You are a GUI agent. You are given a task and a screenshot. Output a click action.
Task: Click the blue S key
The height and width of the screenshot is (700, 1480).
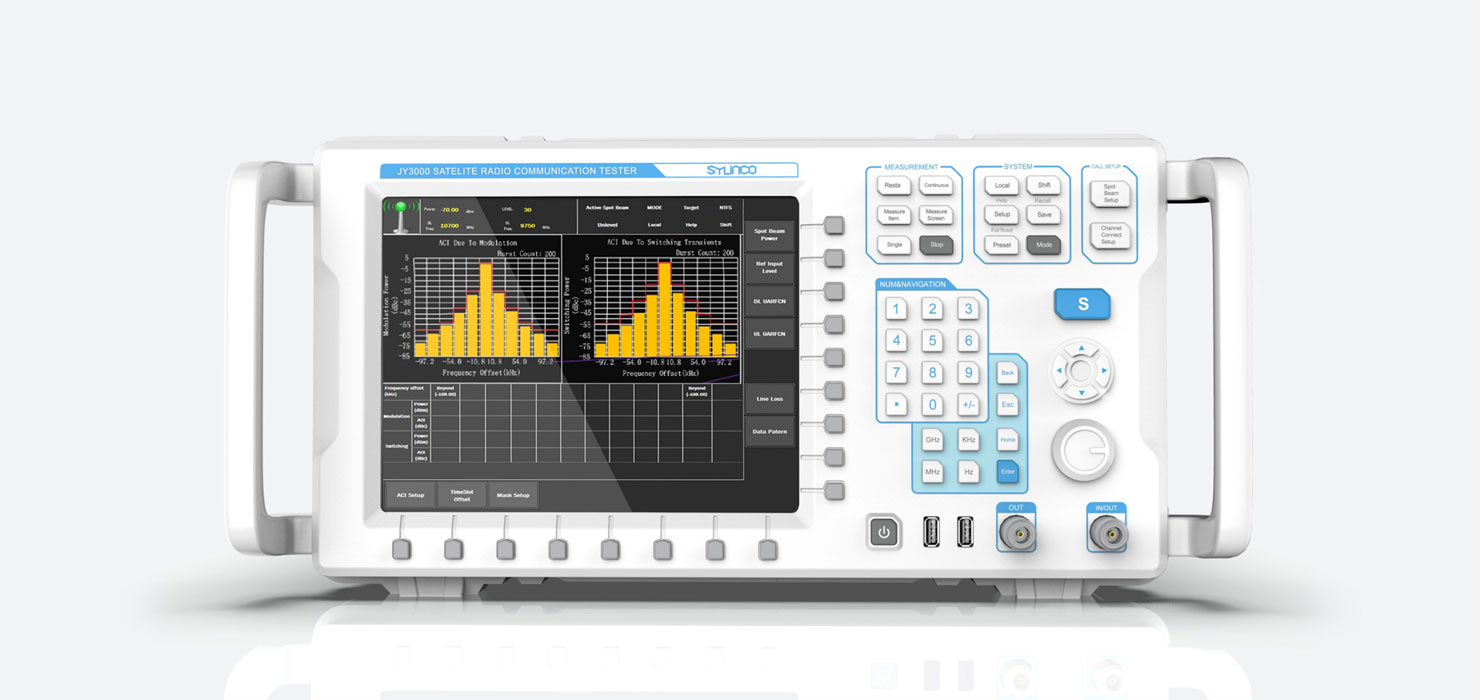coord(1082,304)
